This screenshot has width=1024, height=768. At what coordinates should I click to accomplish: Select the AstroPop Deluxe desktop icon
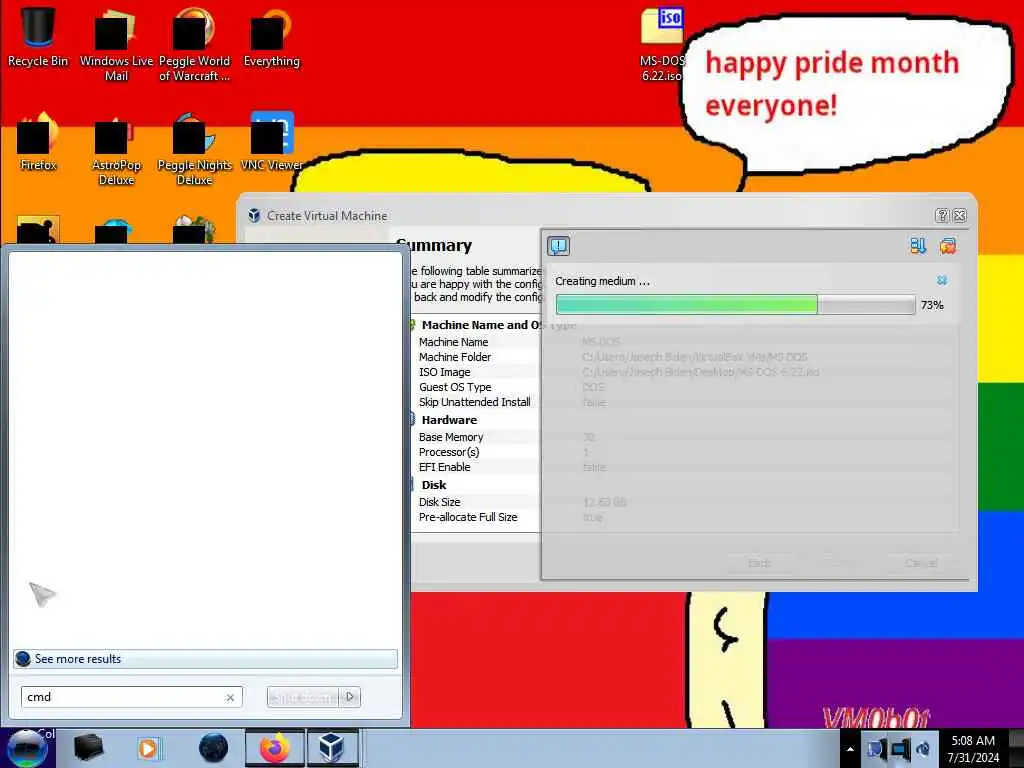(116, 149)
